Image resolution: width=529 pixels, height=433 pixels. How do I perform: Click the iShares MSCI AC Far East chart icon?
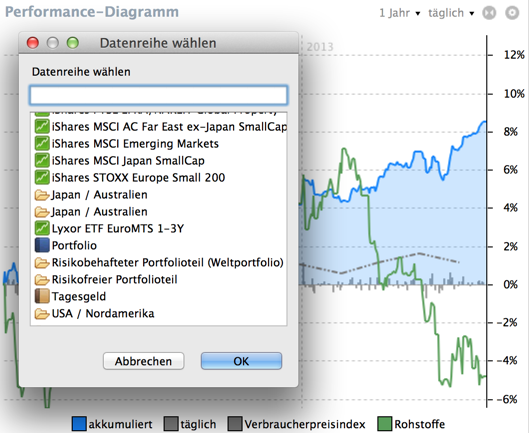coord(42,127)
